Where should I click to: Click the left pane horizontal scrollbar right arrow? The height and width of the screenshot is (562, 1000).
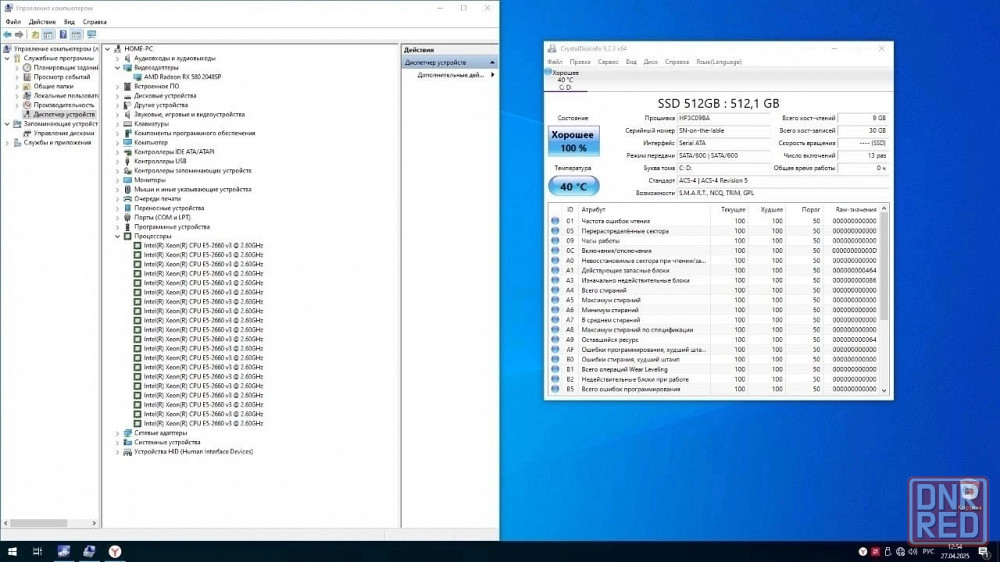(x=94, y=523)
